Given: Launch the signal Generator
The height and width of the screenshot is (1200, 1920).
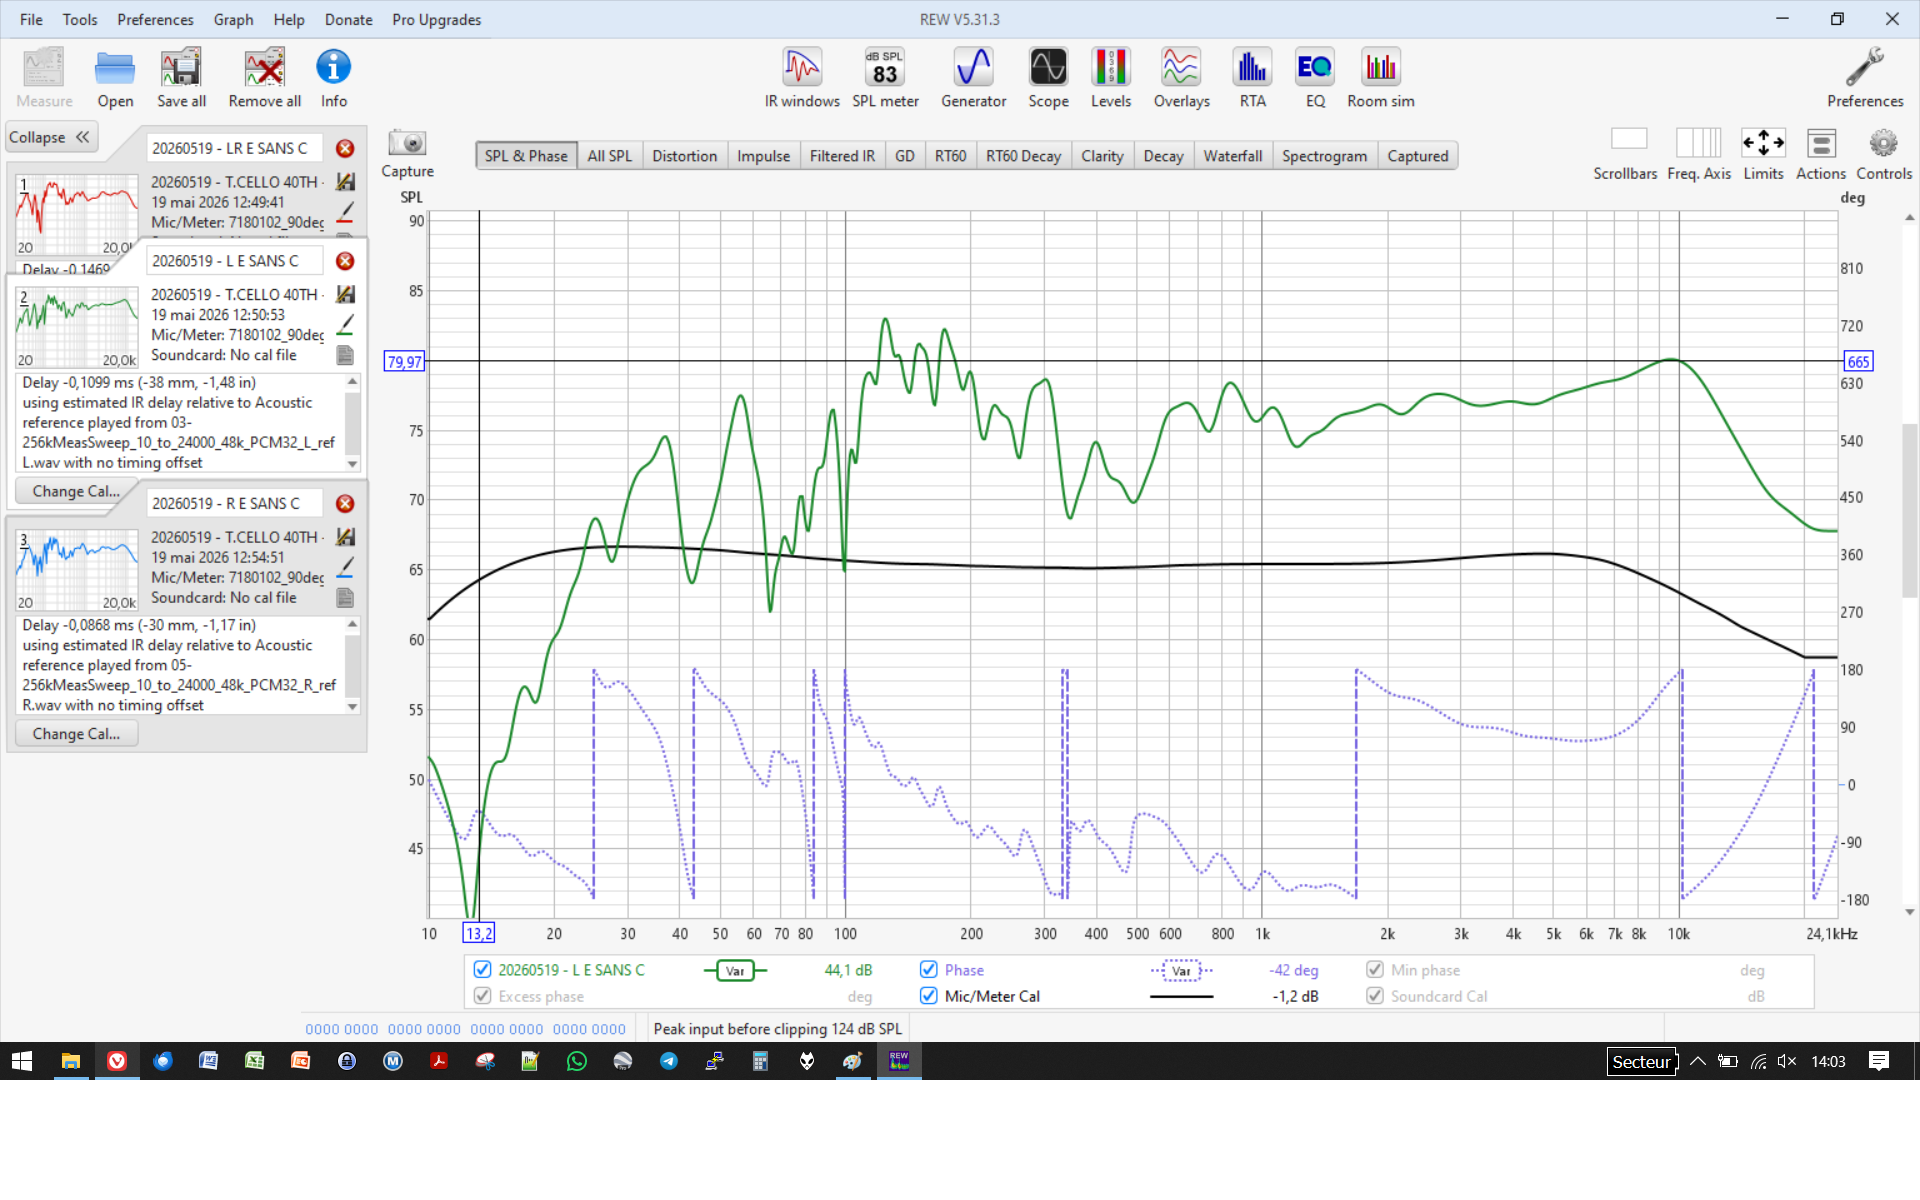Looking at the screenshot, I should pos(973,77).
